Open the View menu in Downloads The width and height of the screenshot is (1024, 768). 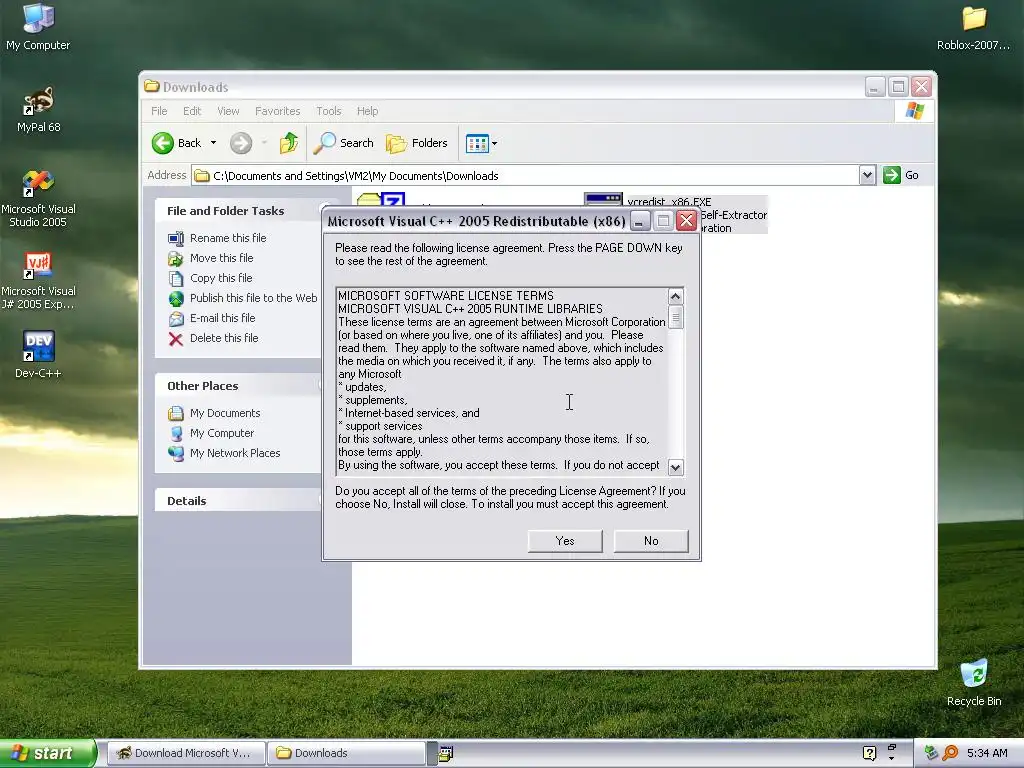(x=228, y=111)
